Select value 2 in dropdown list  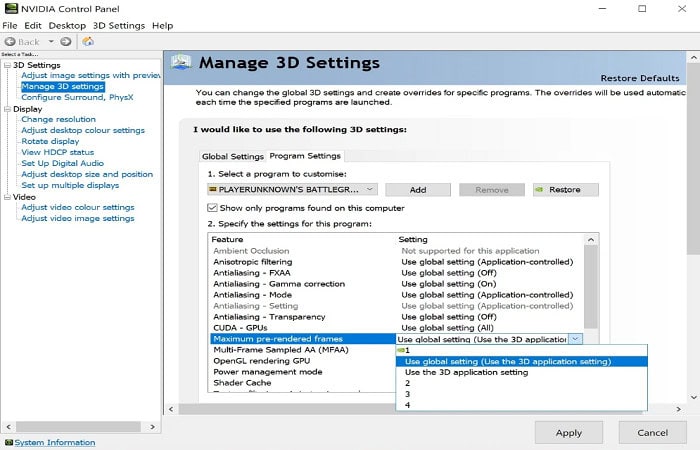click(x=521, y=383)
